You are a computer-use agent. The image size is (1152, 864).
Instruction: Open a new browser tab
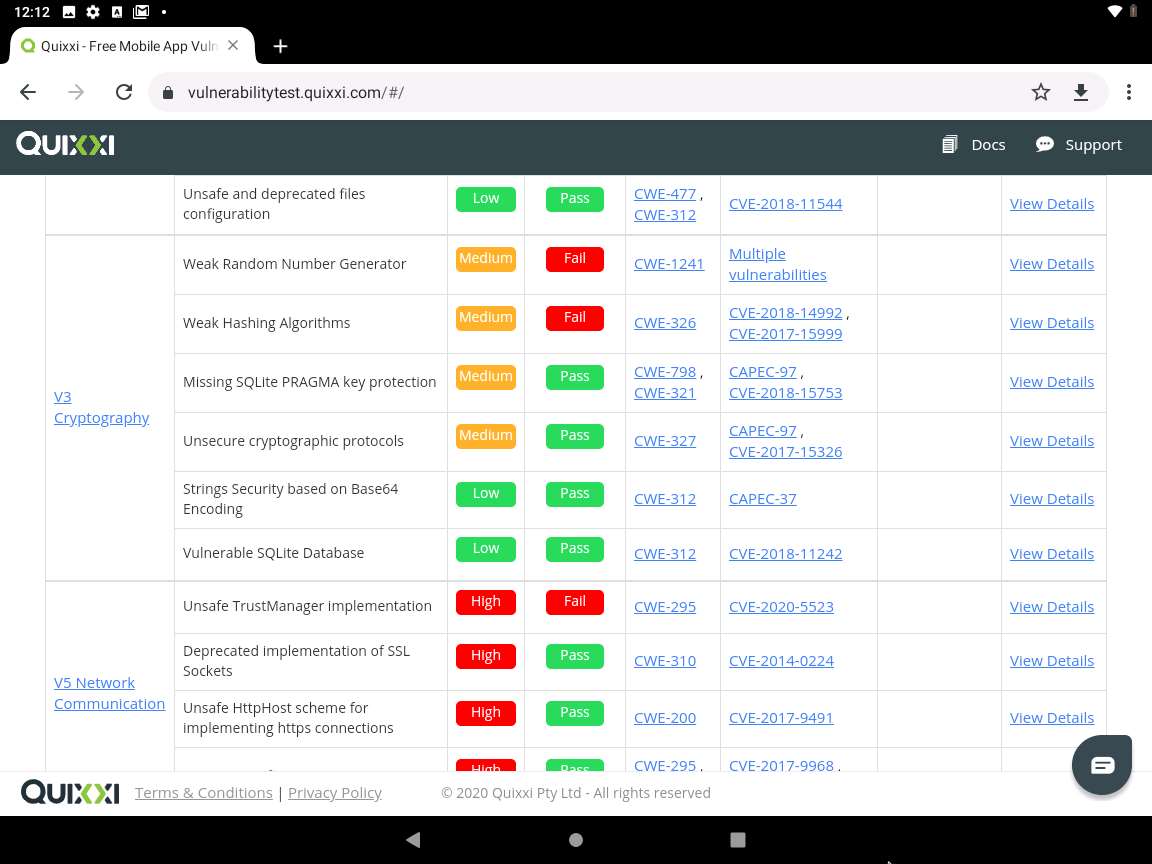click(x=280, y=46)
